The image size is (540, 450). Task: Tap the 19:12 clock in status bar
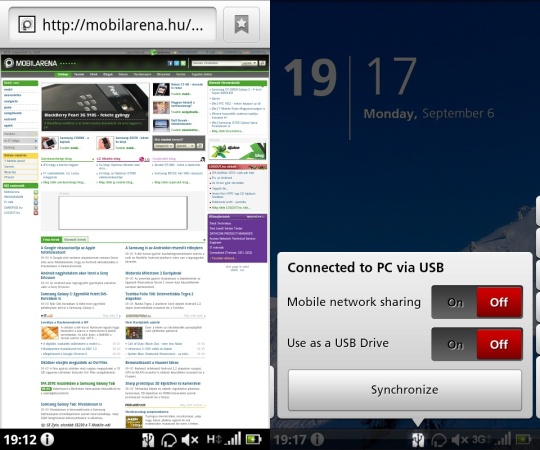[x=20, y=440]
